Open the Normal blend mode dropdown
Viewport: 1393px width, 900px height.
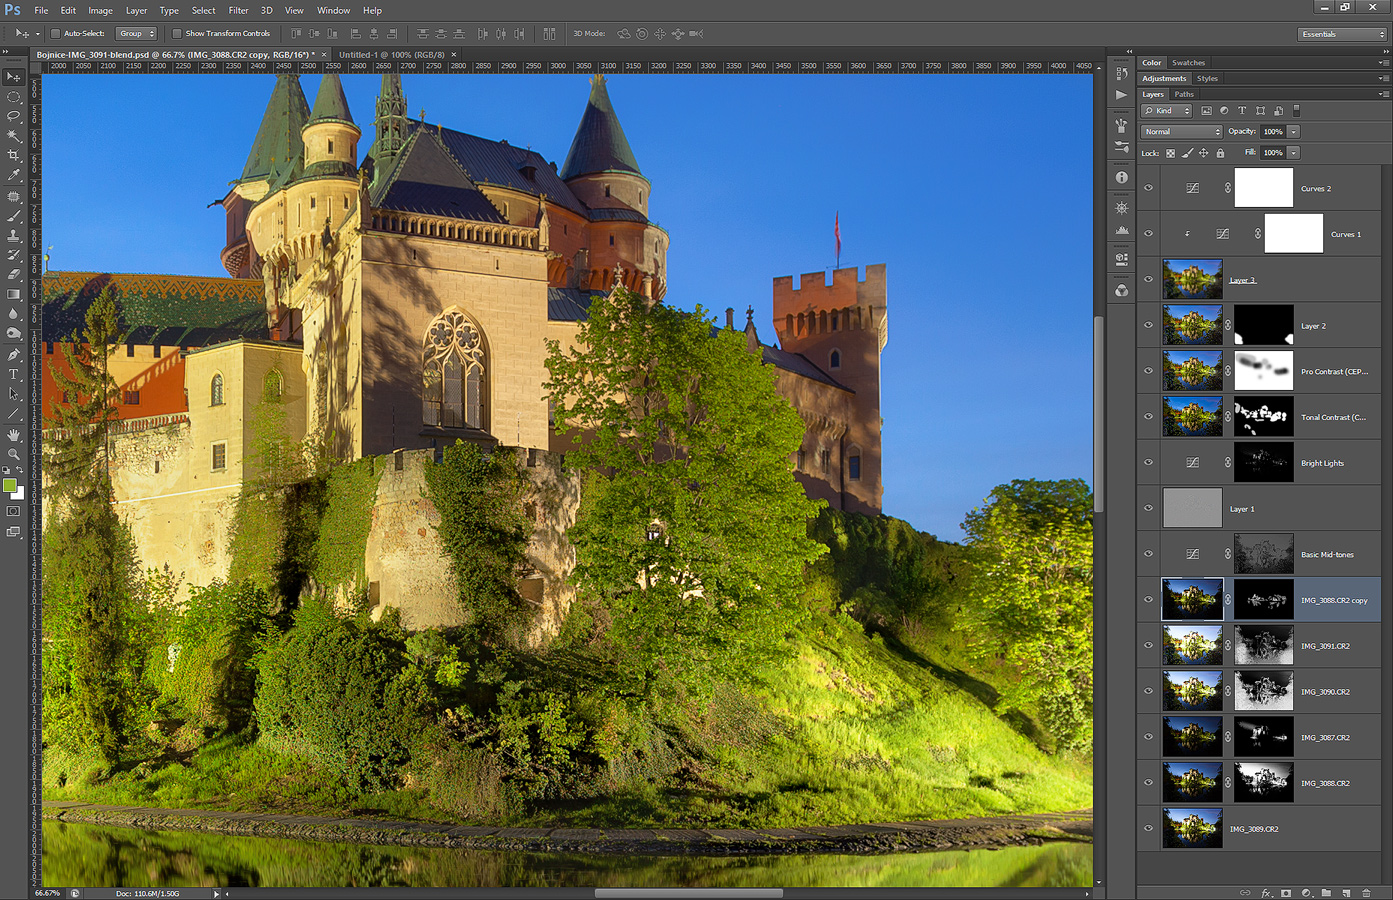1182,132
